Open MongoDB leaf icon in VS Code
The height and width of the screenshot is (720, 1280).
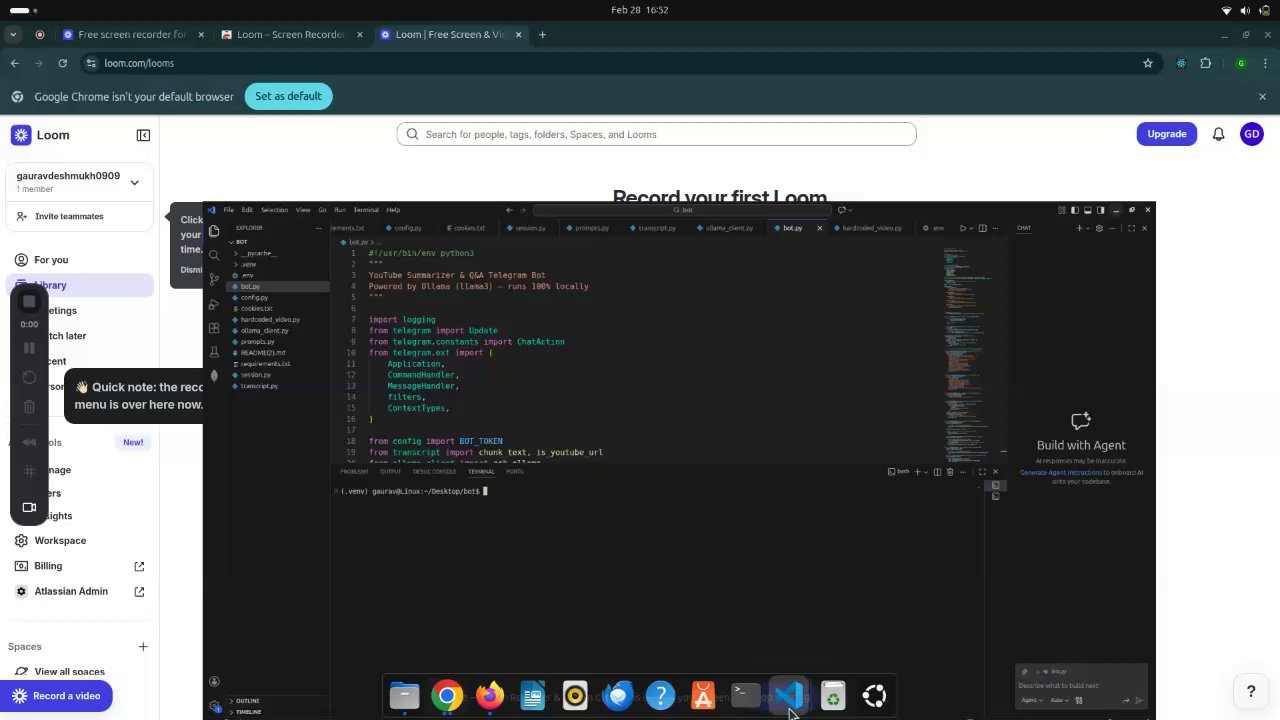click(214, 376)
